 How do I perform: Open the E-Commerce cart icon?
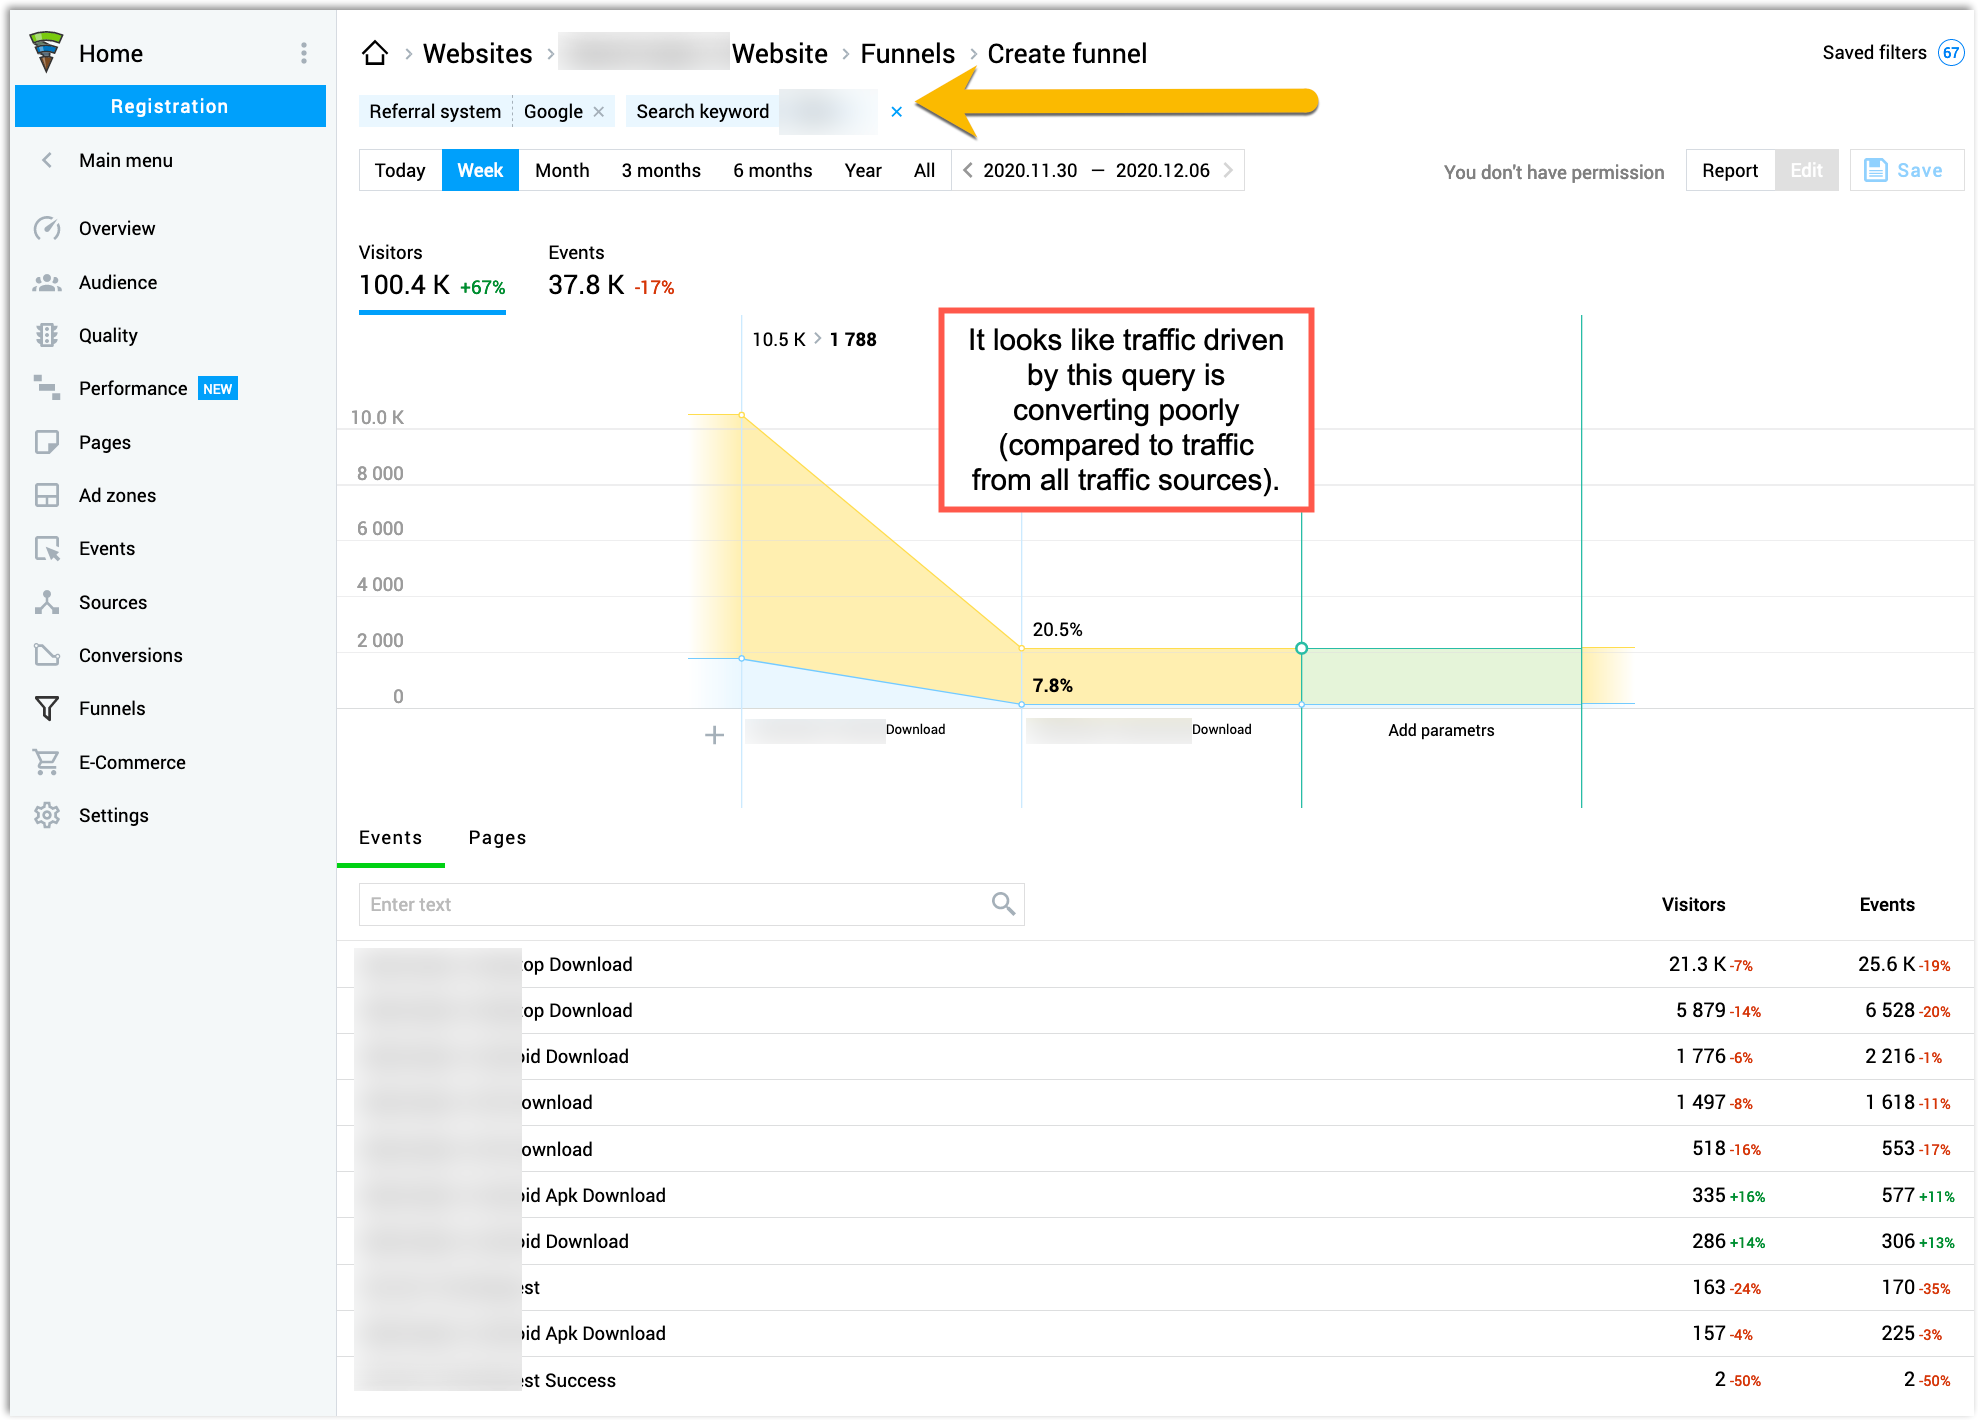tap(46, 763)
